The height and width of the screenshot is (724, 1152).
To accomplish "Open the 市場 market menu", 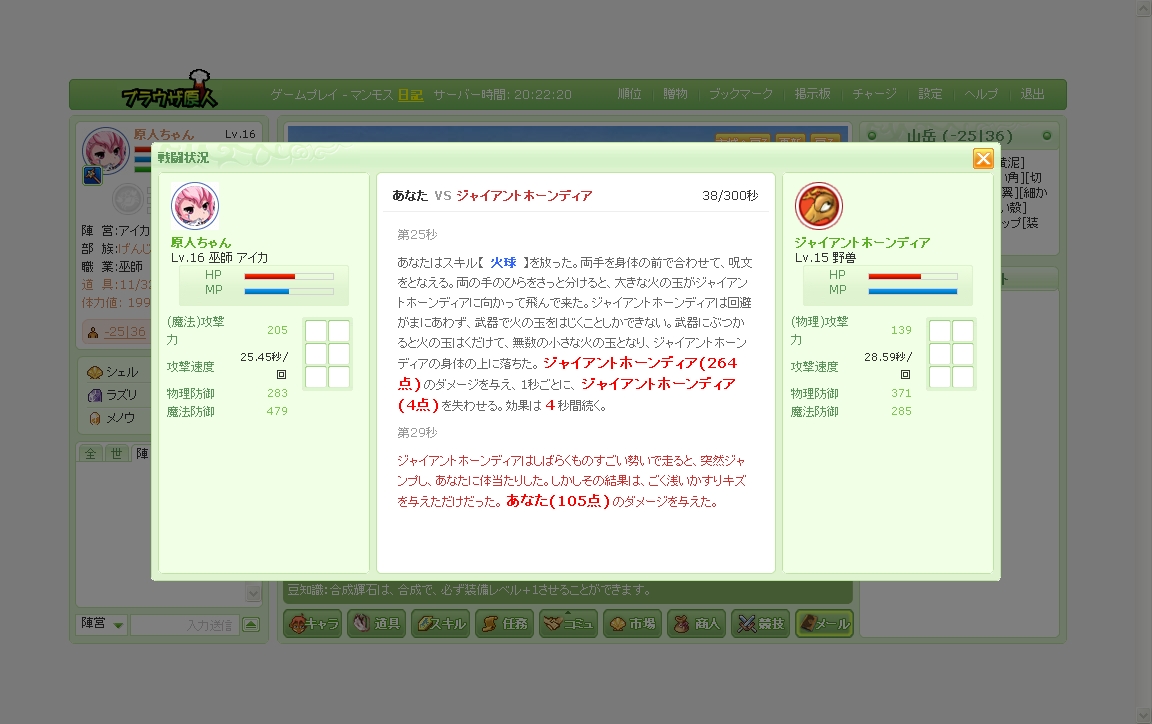I will (x=632, y=623).
